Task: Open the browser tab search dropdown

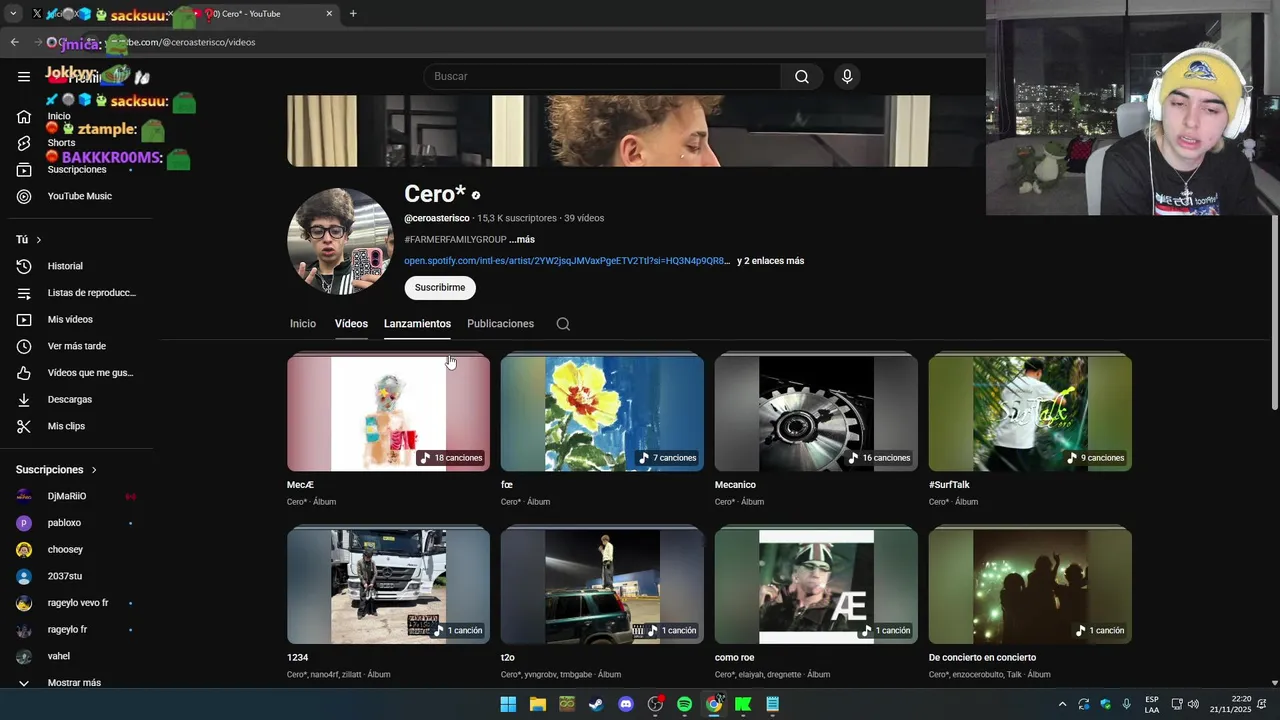Action: [x=13, y=14]
